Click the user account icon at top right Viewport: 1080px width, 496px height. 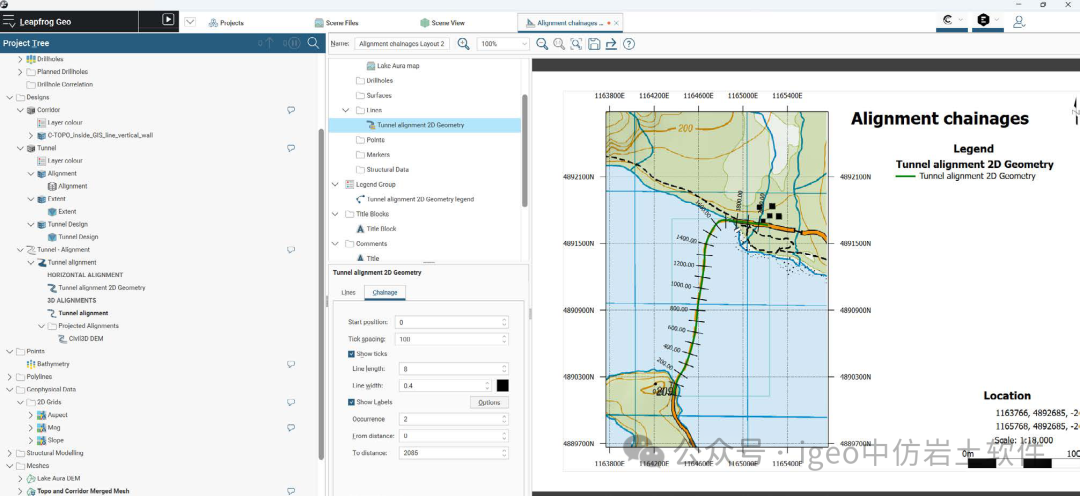(x=1019, y=21)
